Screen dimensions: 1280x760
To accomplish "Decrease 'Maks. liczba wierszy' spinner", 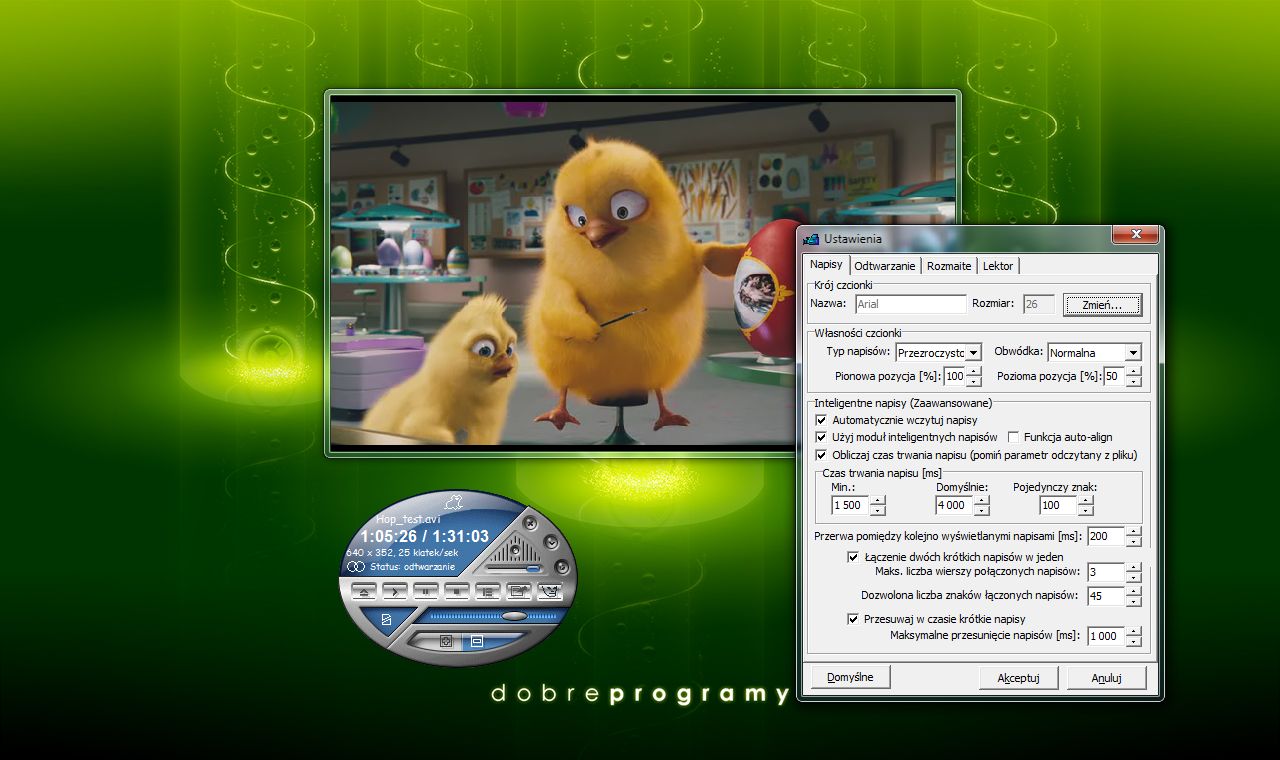I will [x=1133, y=578].
